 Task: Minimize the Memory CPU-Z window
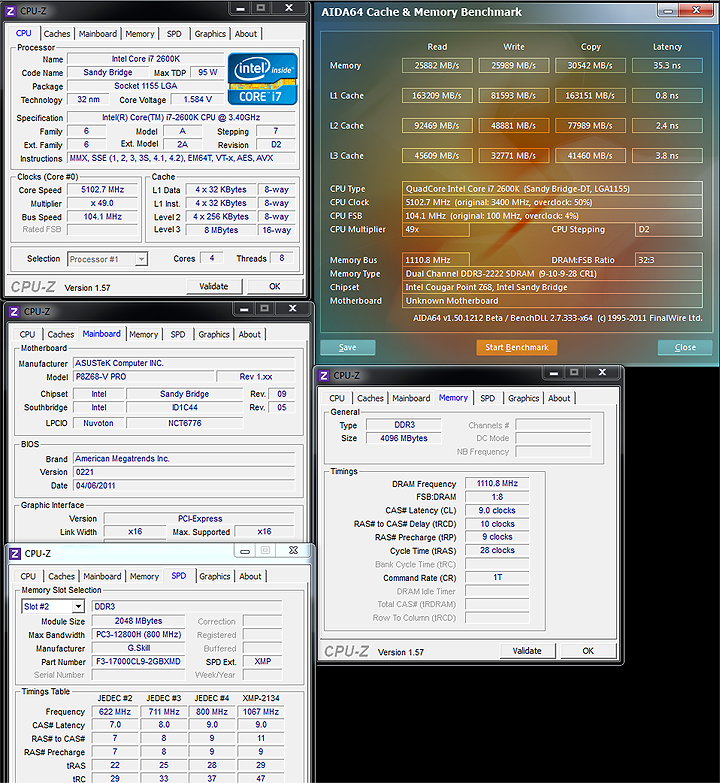point(553,373)
